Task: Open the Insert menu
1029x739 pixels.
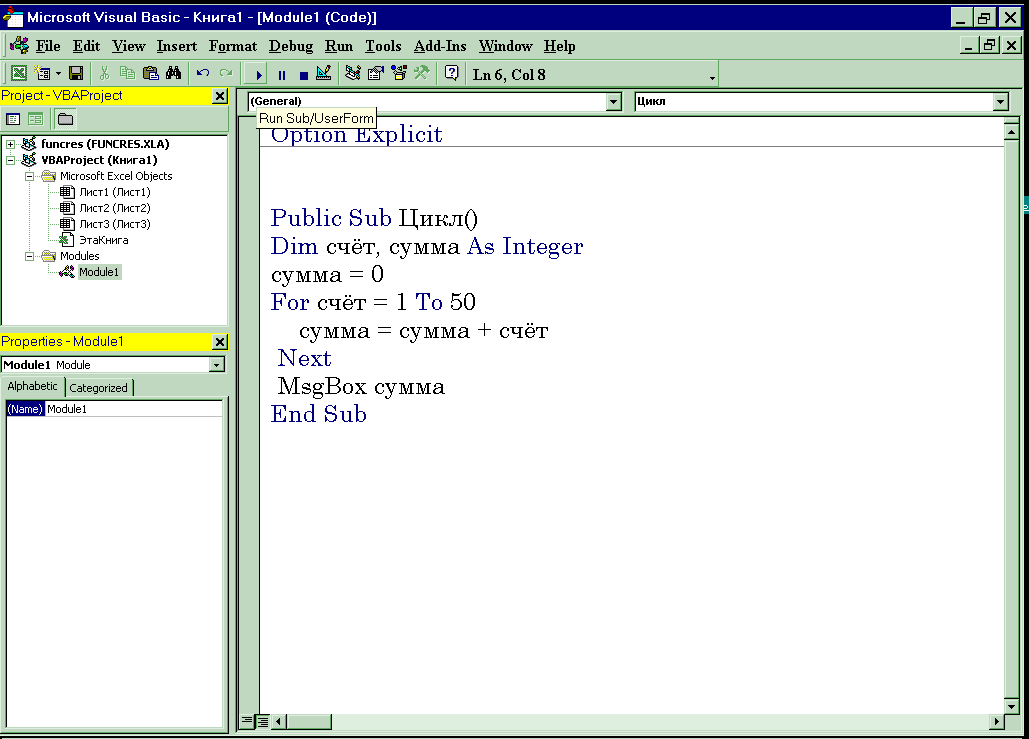Action: coord(177,46)
